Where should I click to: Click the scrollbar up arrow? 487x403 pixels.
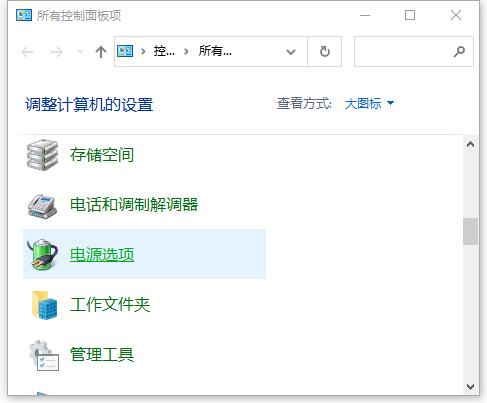[x=471, y=145]
